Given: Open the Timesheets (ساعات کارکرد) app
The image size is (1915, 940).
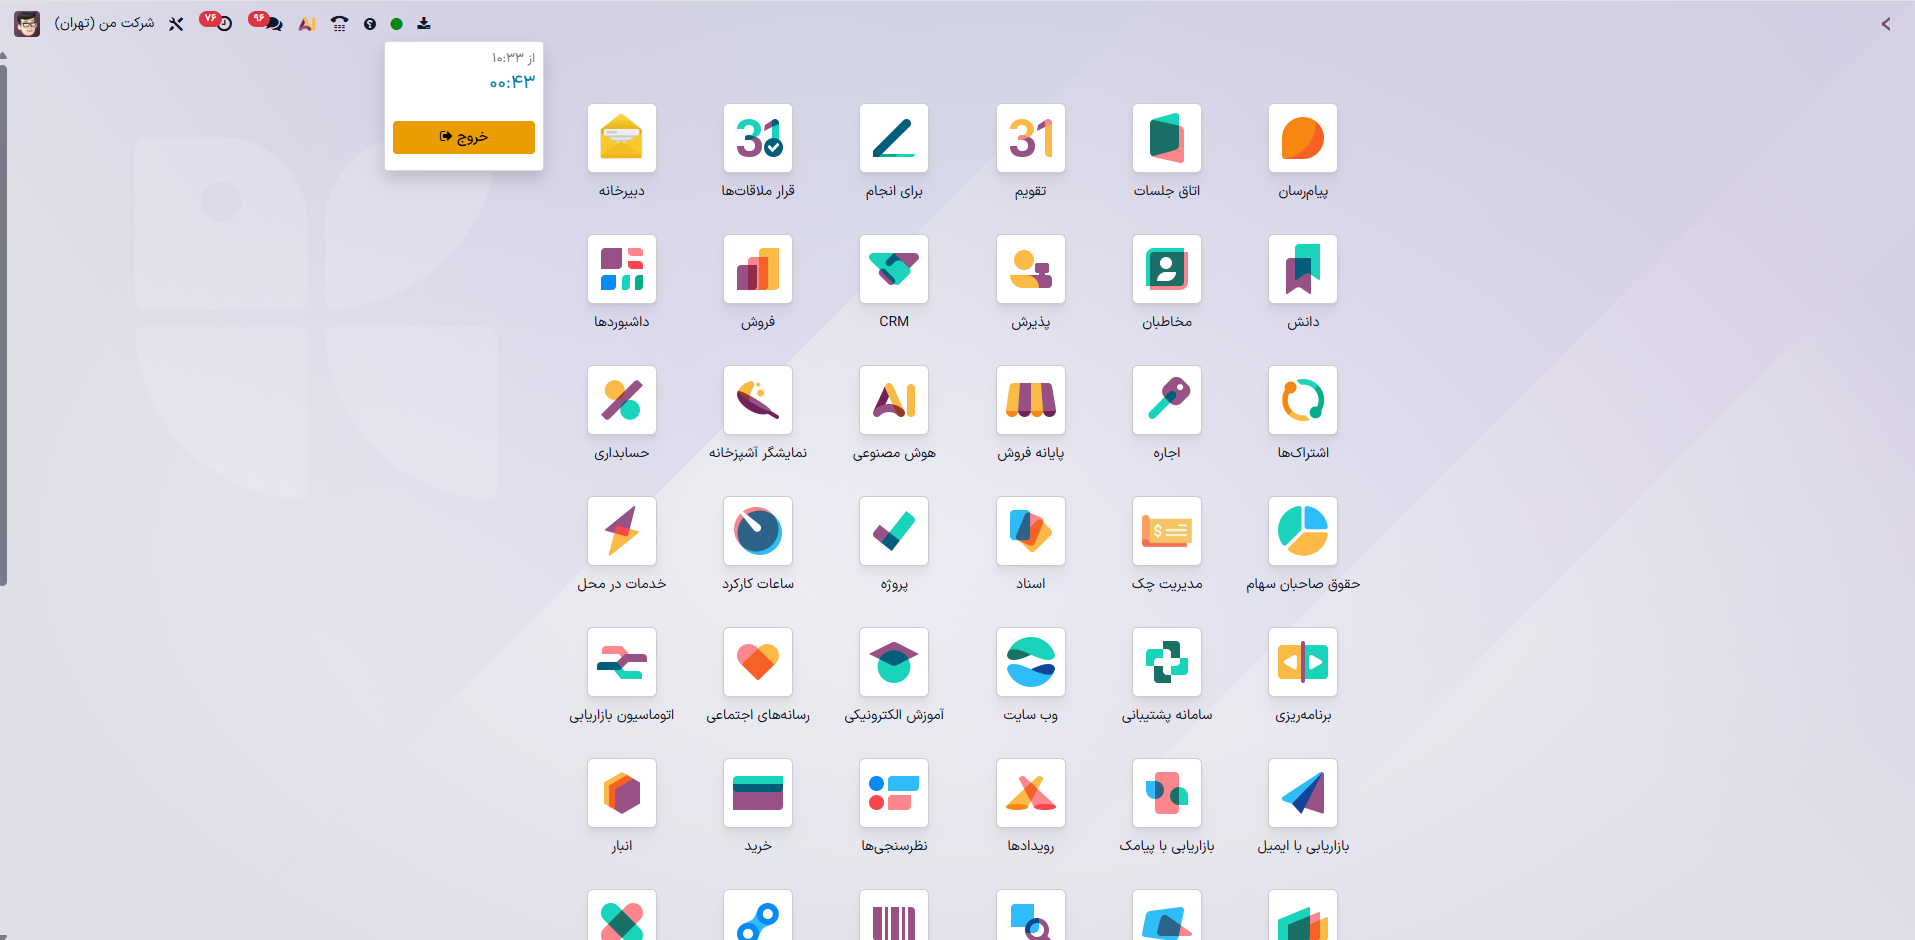Looking at the screenshot, I should coord(758,531).
